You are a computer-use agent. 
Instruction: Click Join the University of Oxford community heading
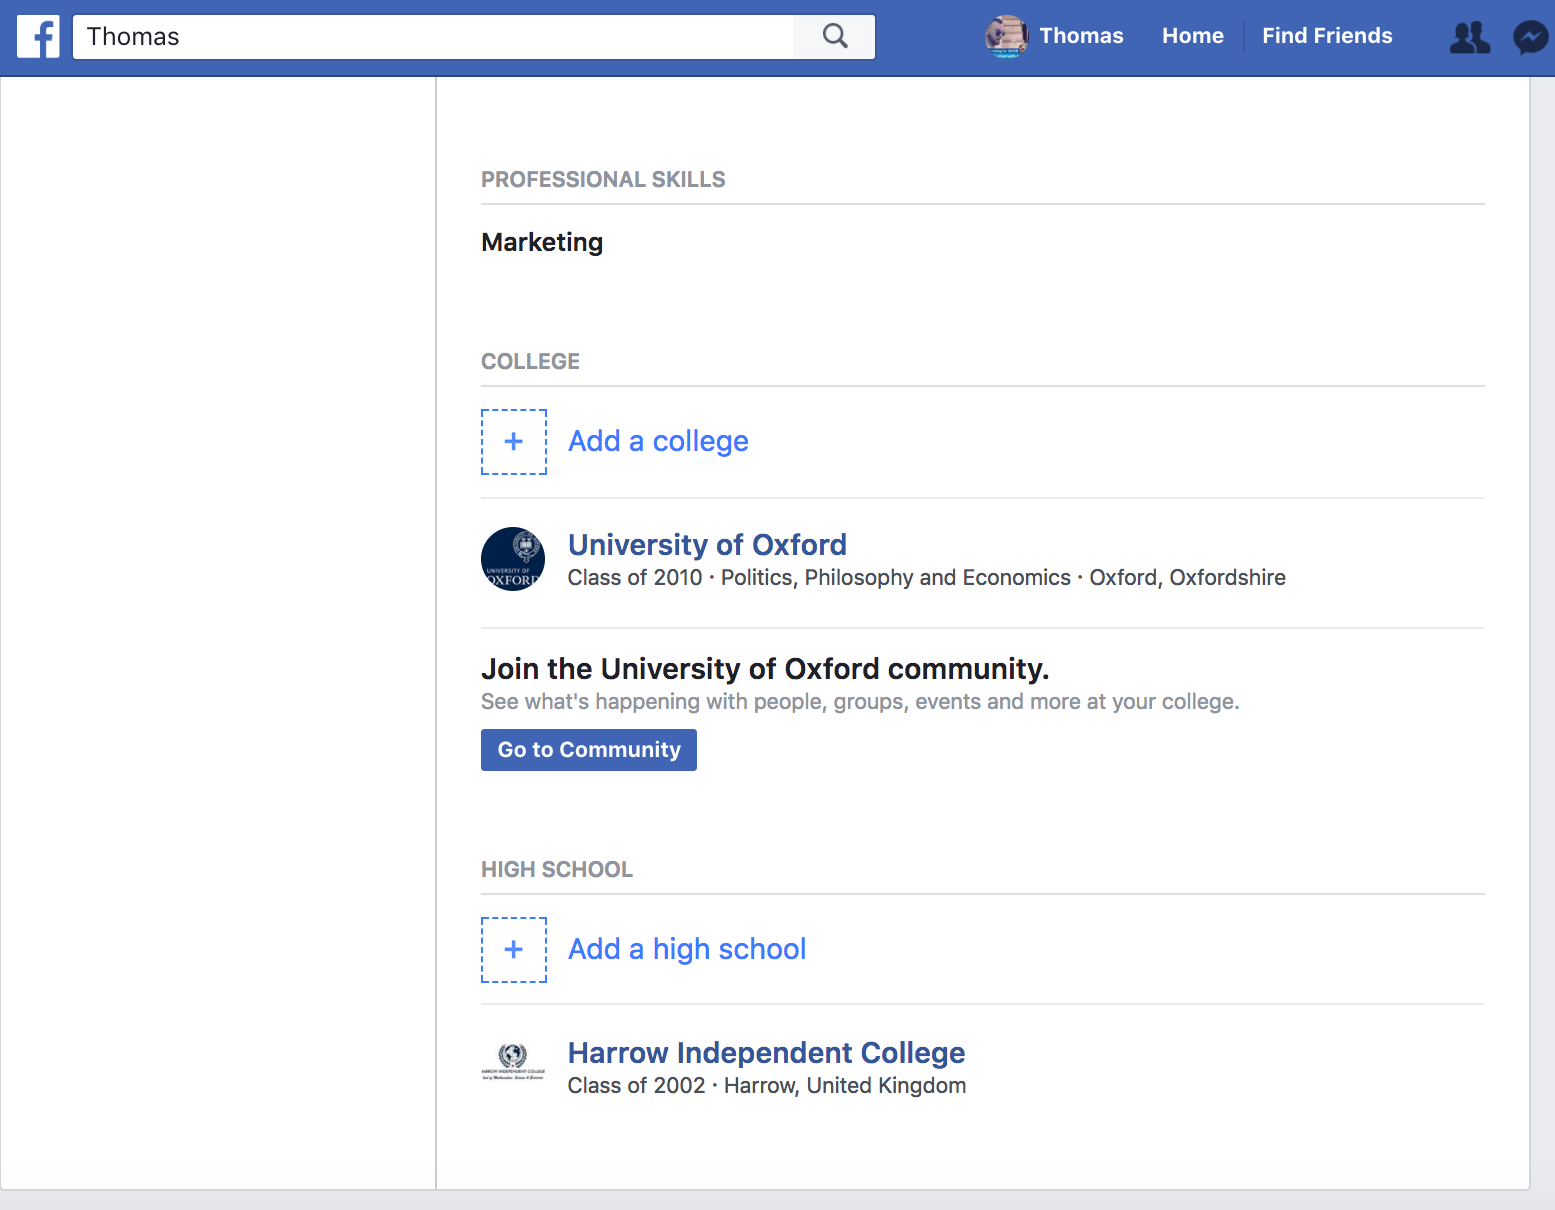coord(765,669)
